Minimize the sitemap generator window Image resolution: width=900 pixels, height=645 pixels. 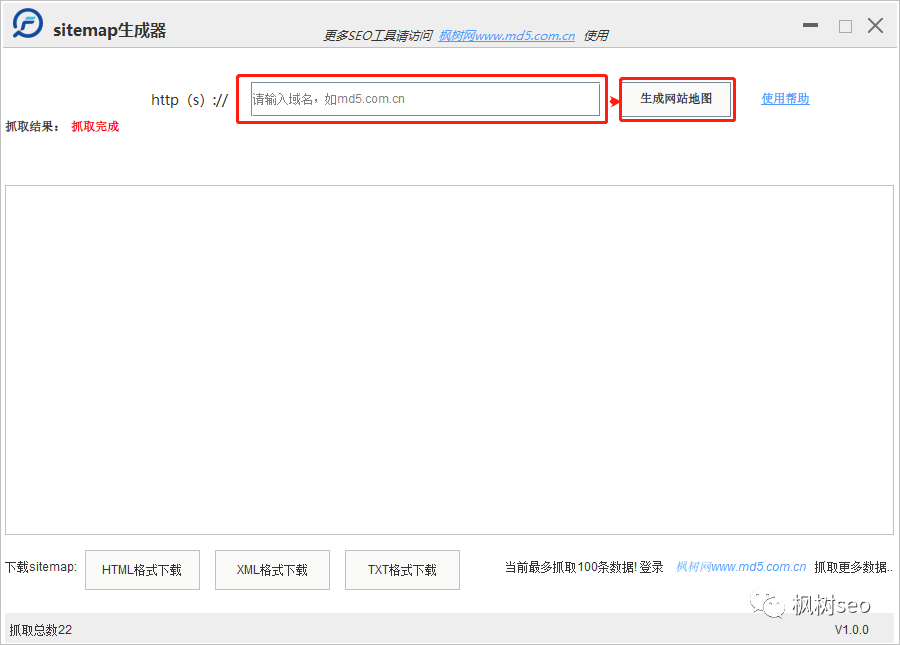click(810, 25)
